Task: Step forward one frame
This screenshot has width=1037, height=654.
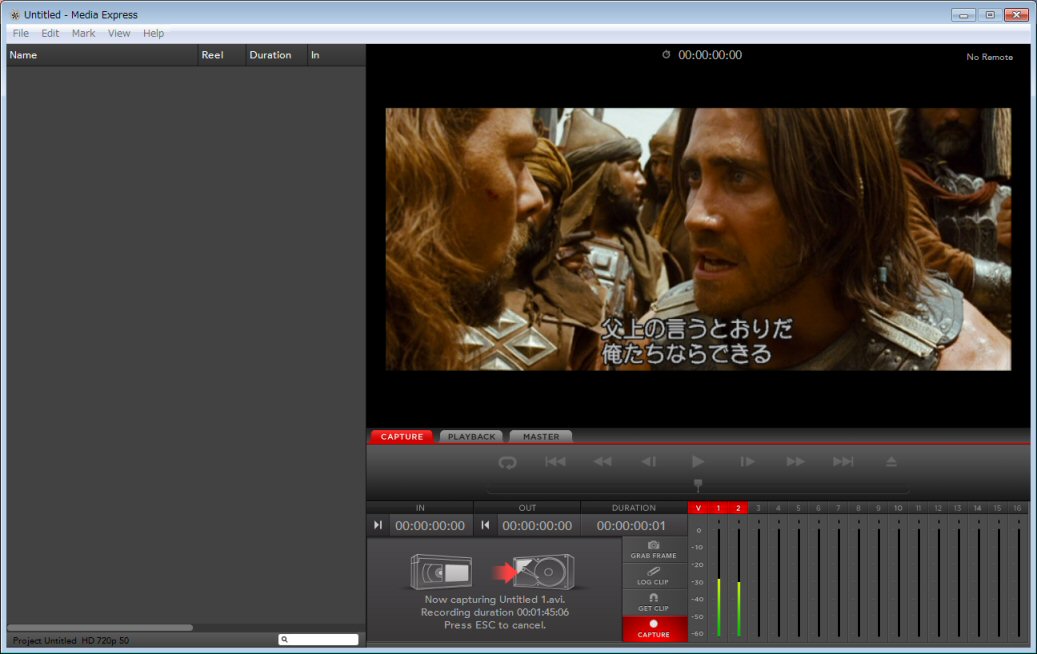Action: tap(747, 462)
